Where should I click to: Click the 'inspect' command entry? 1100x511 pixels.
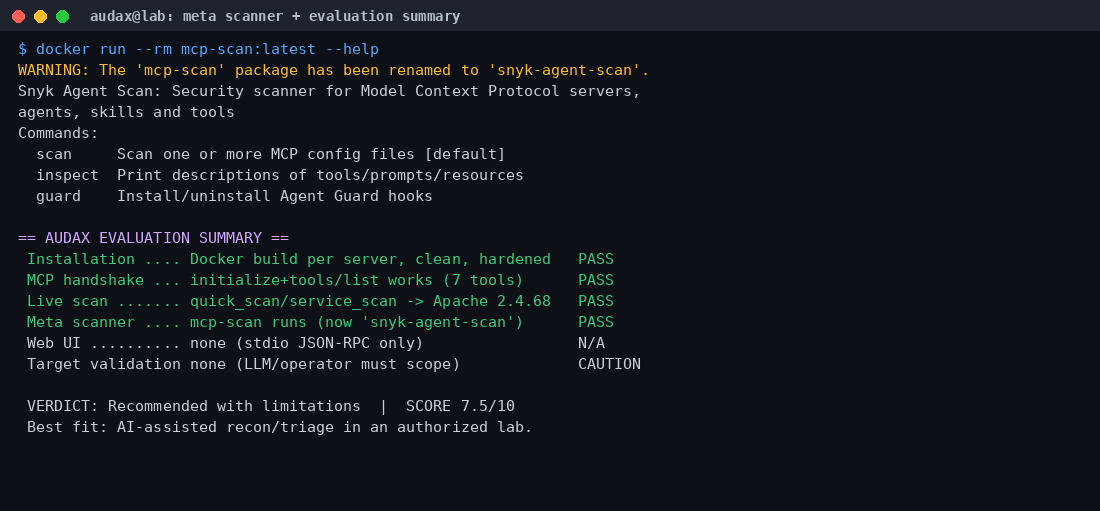(280, 175)
